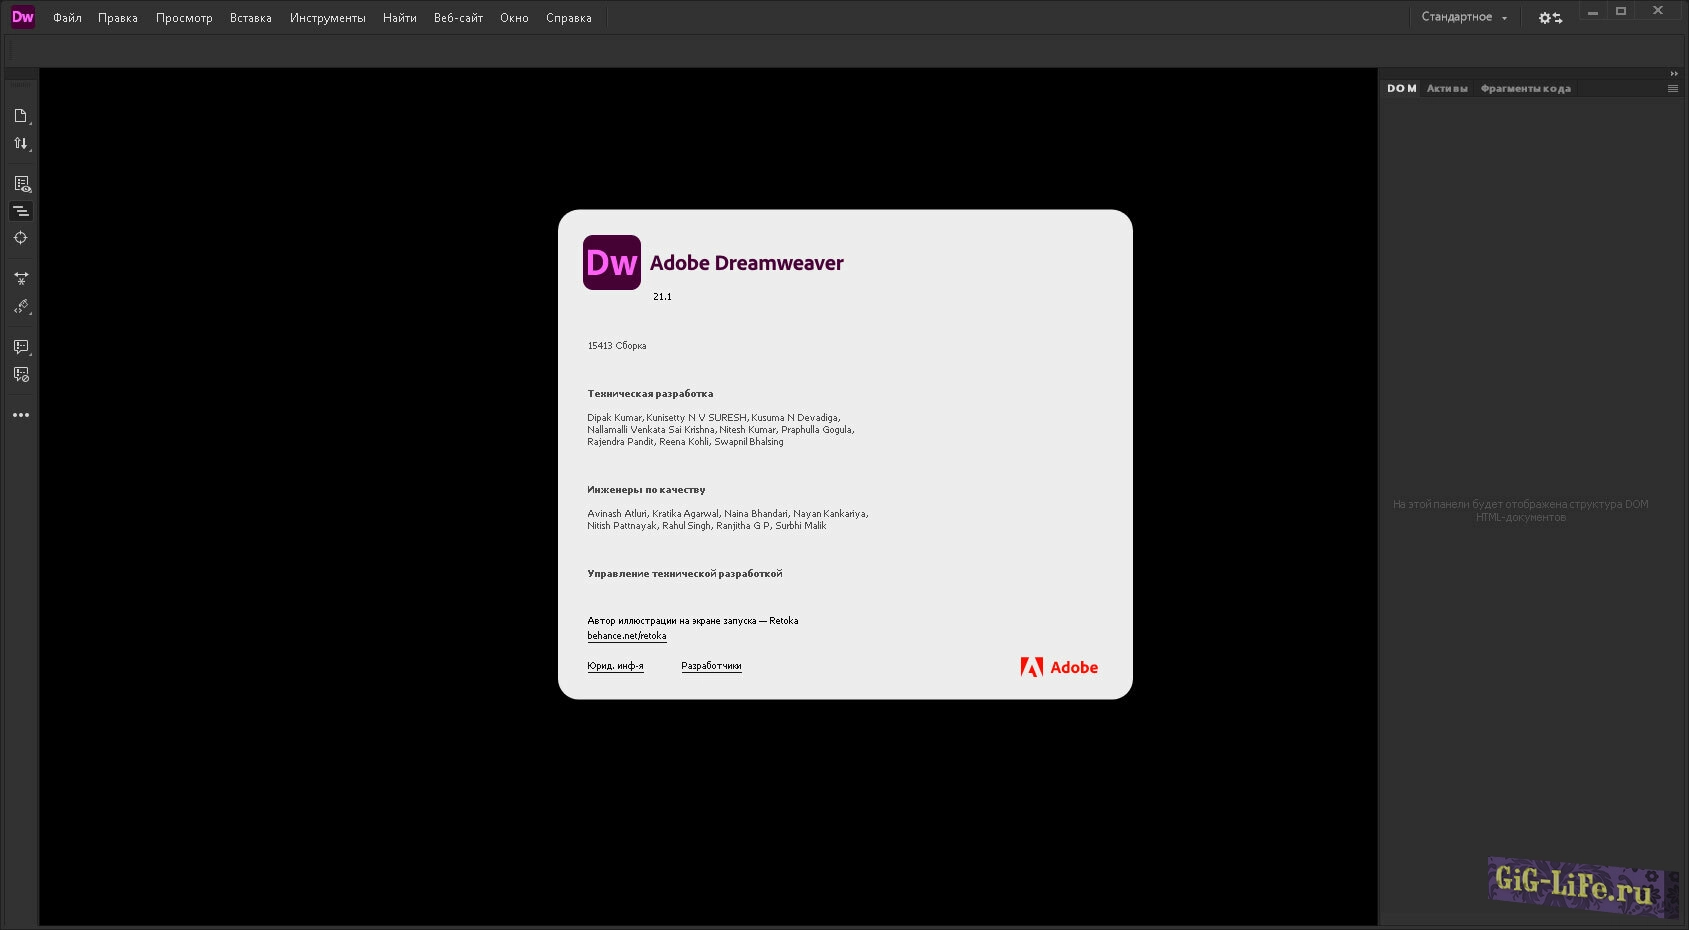Viewport: 1689px width, 930px height.
Task: Toggle the Live View options eye icon
Action: pyautogui.click(x=21, y=184)
